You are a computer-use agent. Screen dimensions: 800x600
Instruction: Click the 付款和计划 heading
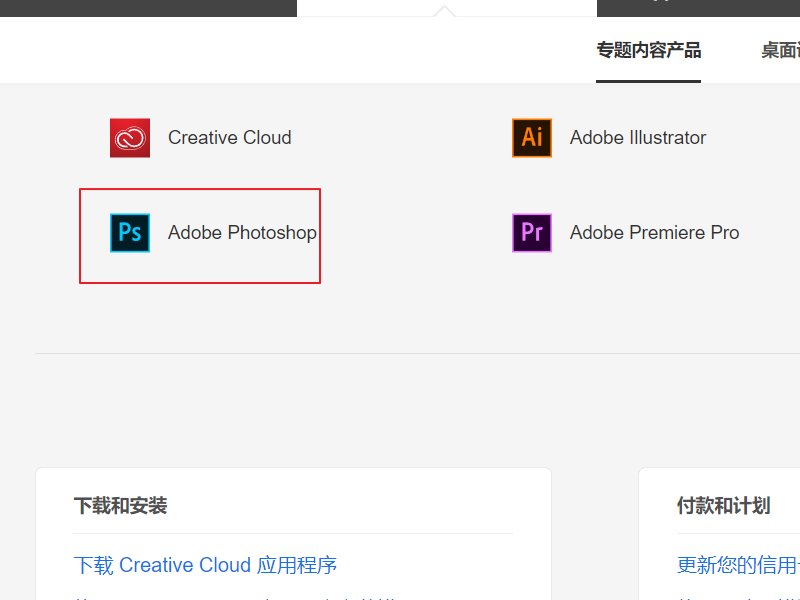723,506
